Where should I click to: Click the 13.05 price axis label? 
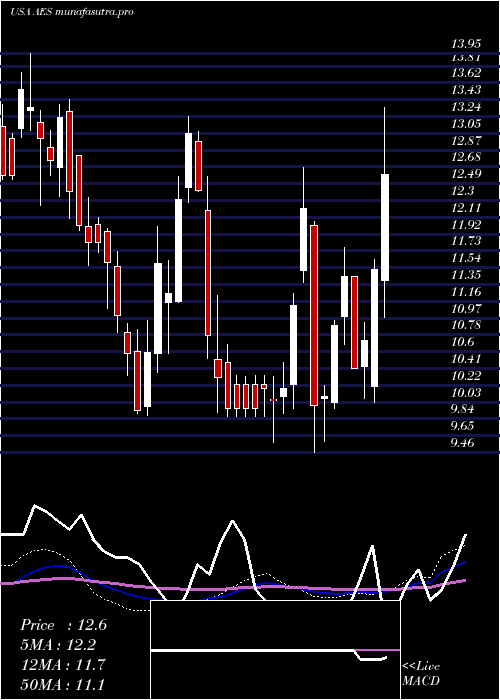466,124
